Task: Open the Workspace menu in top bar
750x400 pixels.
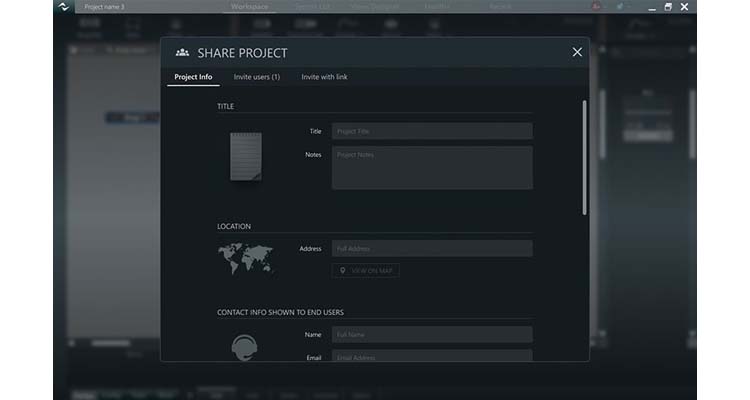Action: coord(250,7)
